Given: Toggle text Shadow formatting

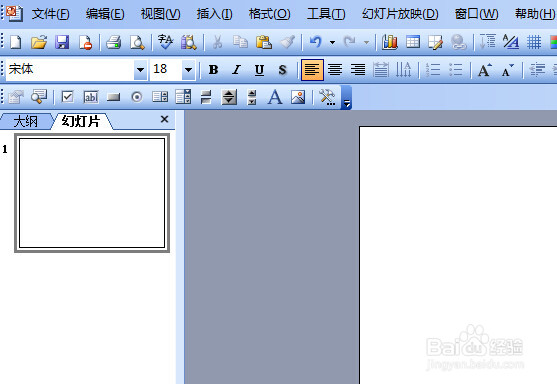Looking at the screenshot, I should pos(282,70).
